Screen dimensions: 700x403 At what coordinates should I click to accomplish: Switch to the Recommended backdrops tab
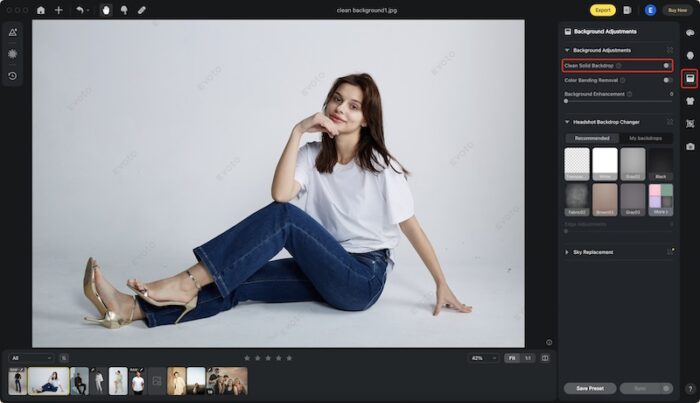point(592,138)
